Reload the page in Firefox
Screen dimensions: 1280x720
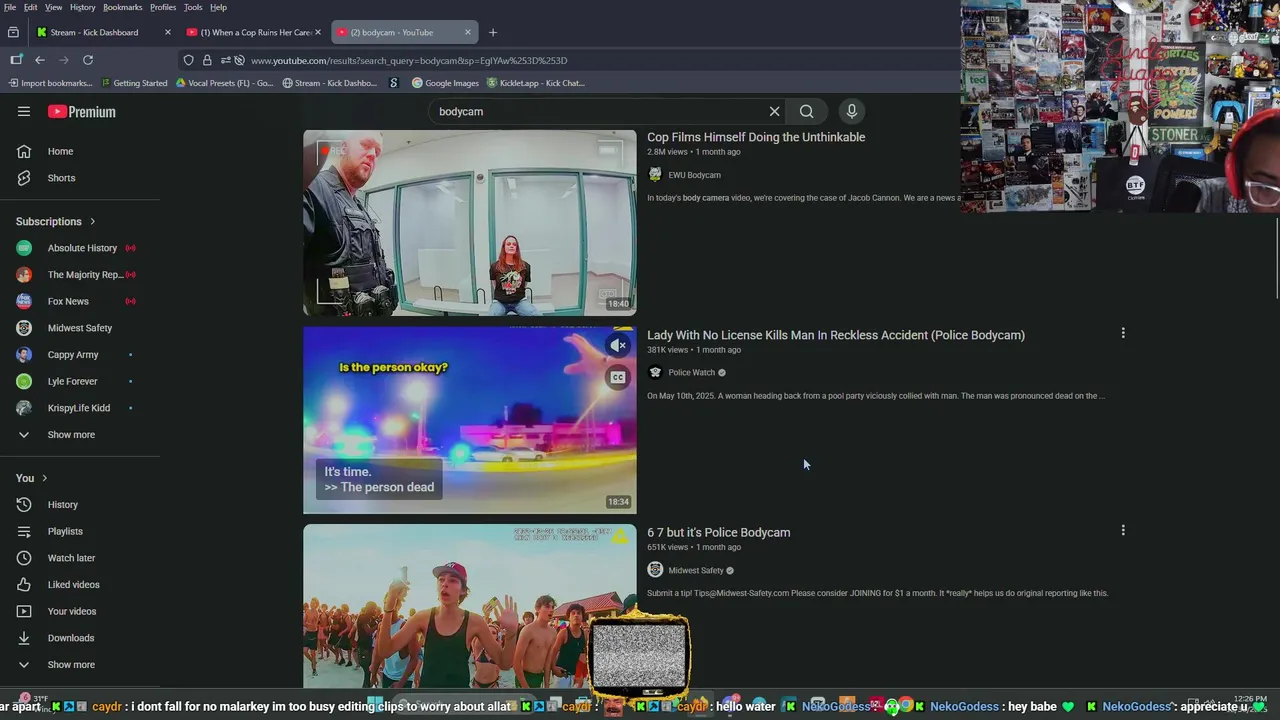[x=88, y=60]
